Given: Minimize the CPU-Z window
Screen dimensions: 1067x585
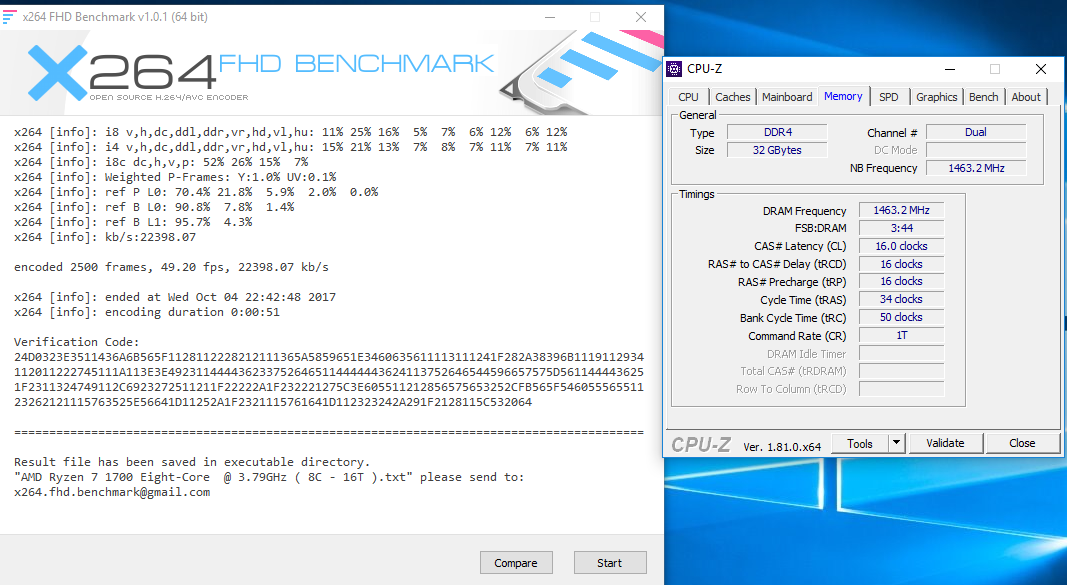Looking at the screenshot, I should (x=949, y=69).
